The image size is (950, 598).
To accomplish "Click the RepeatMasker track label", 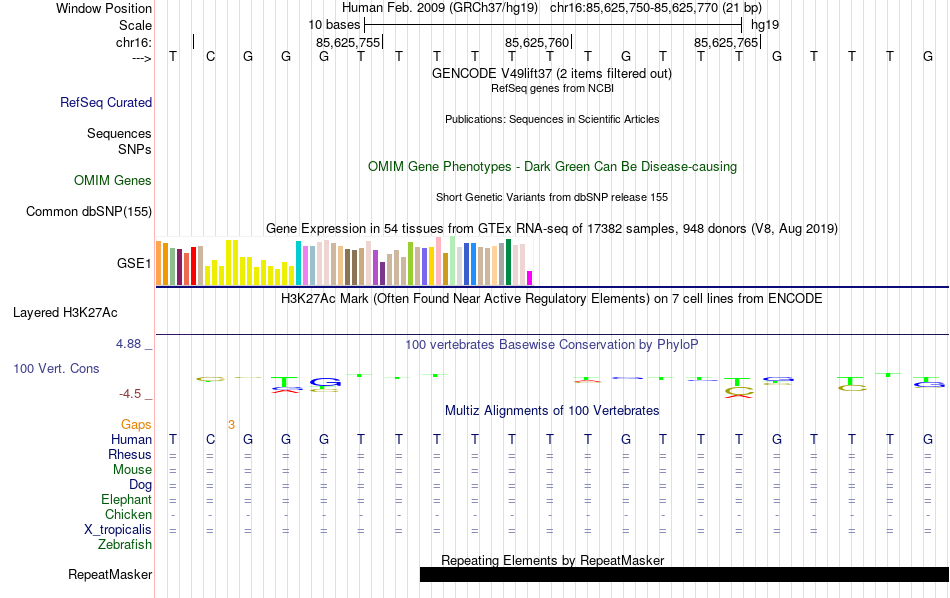I will click(x=110, y=574).
